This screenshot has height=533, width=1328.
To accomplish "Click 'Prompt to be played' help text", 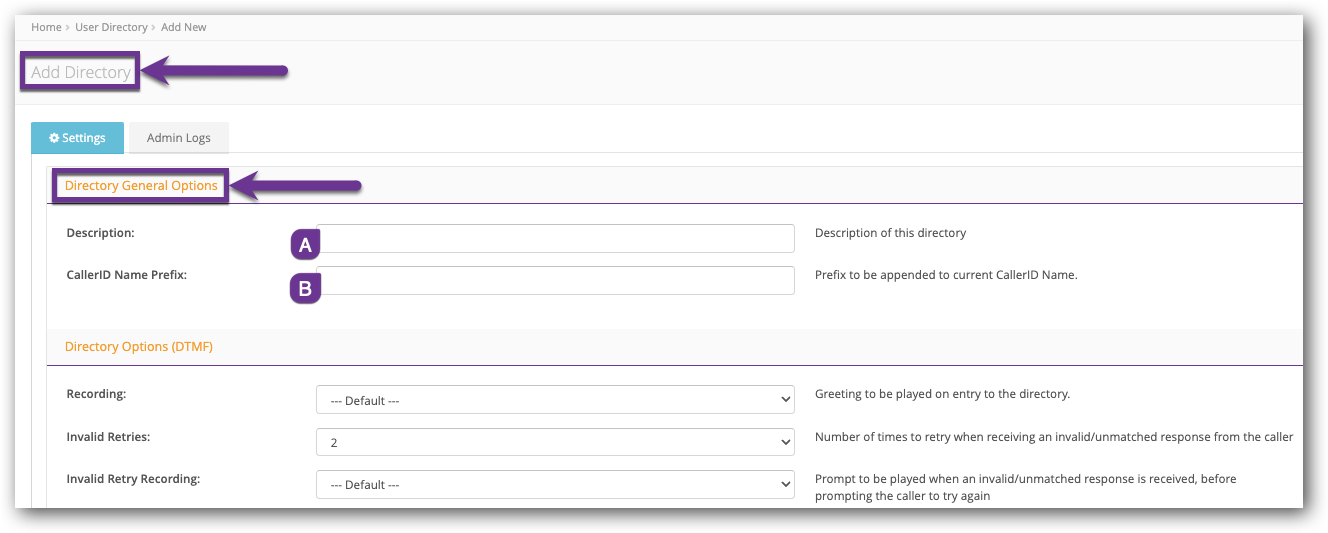I will 1026,487.
